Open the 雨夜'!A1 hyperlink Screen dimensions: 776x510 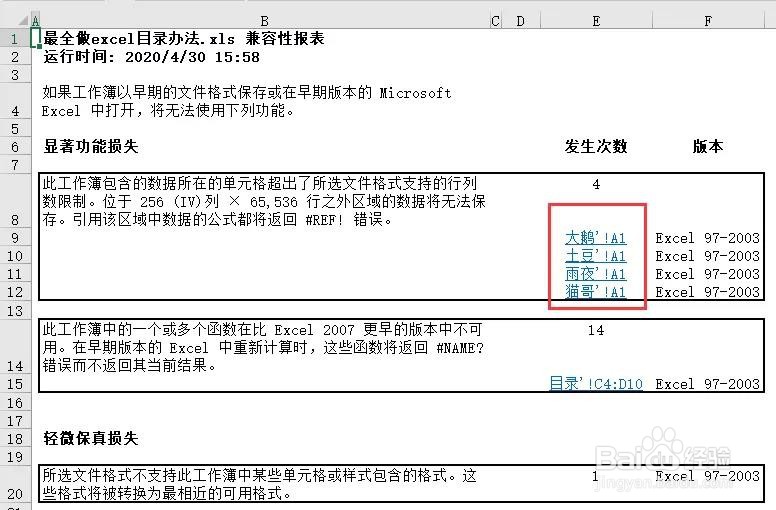596,274
